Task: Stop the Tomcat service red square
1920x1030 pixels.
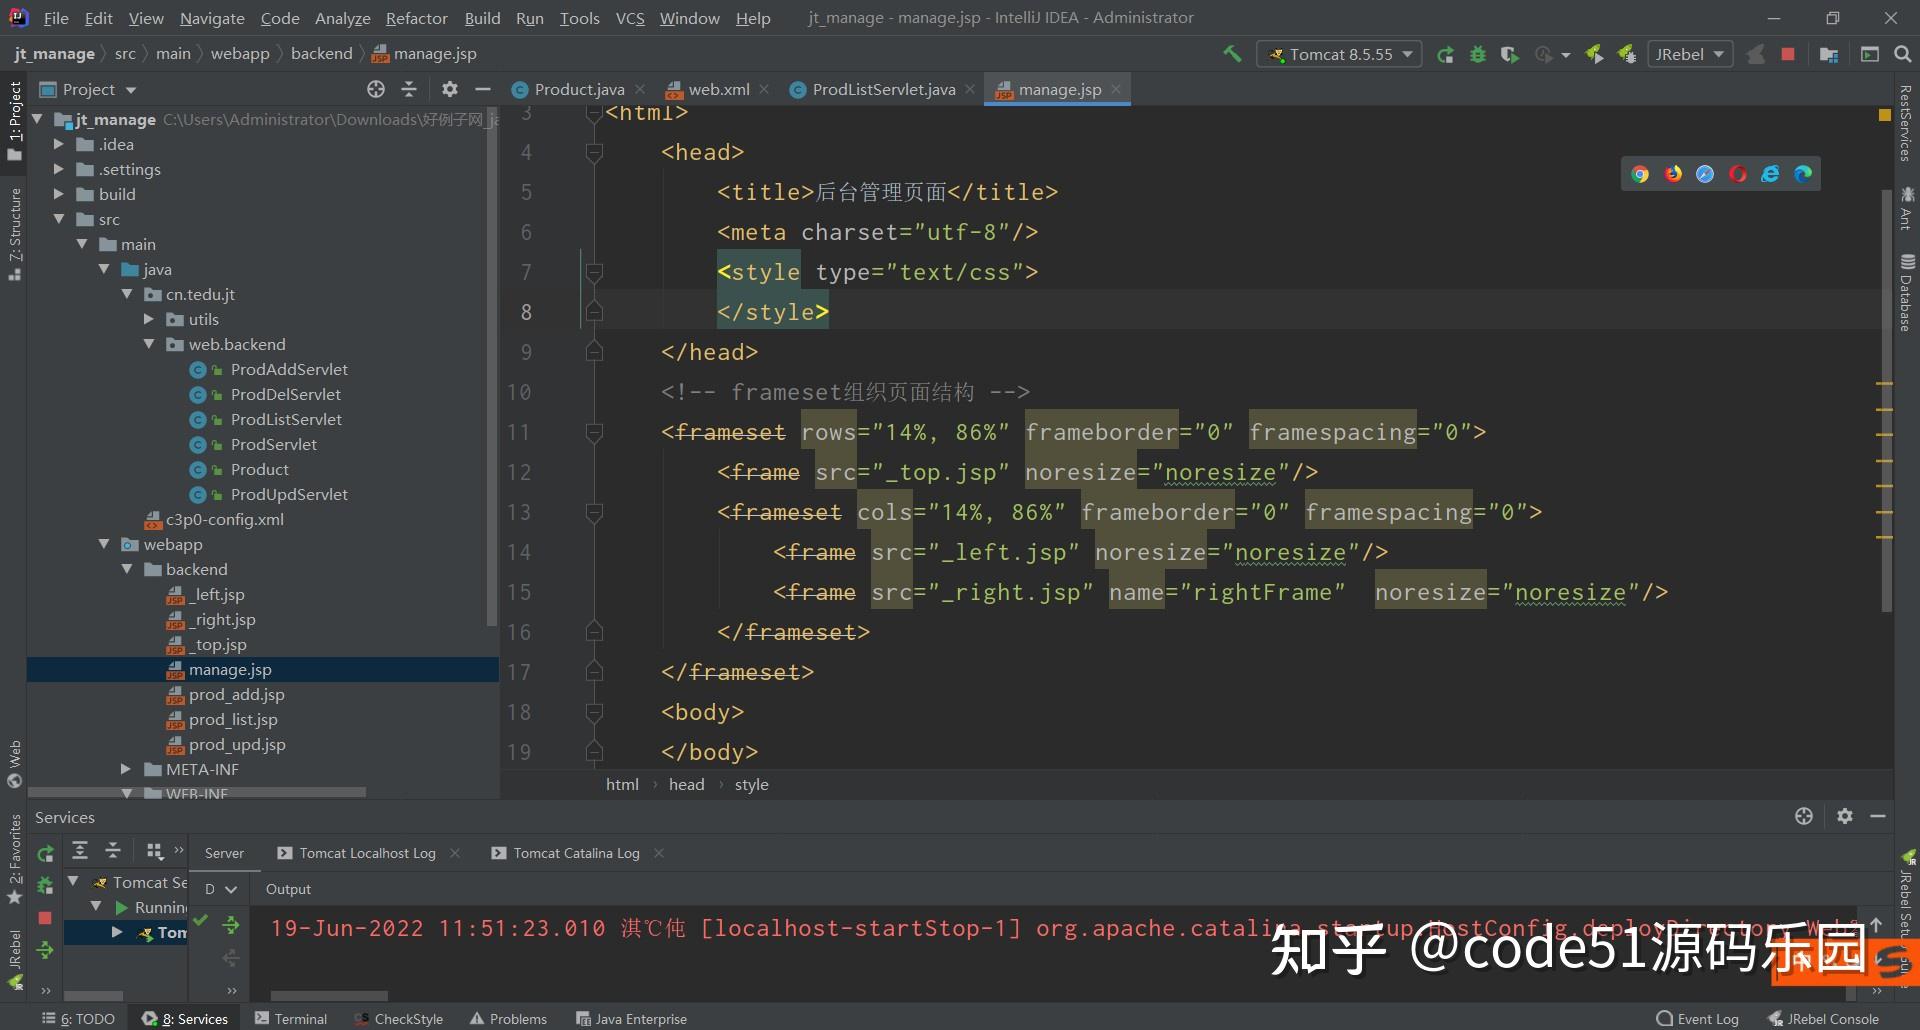Action: (45, 917)
